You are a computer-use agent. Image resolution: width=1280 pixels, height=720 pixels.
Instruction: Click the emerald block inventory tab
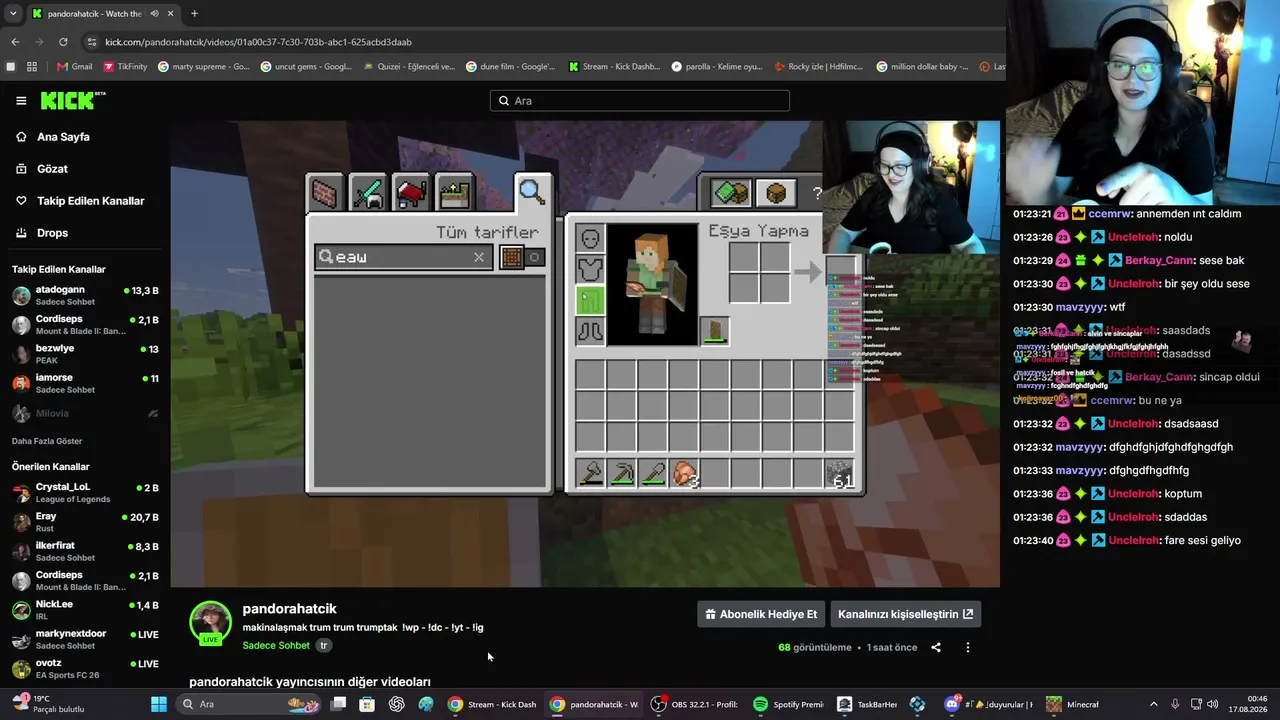tap(731, 192)
